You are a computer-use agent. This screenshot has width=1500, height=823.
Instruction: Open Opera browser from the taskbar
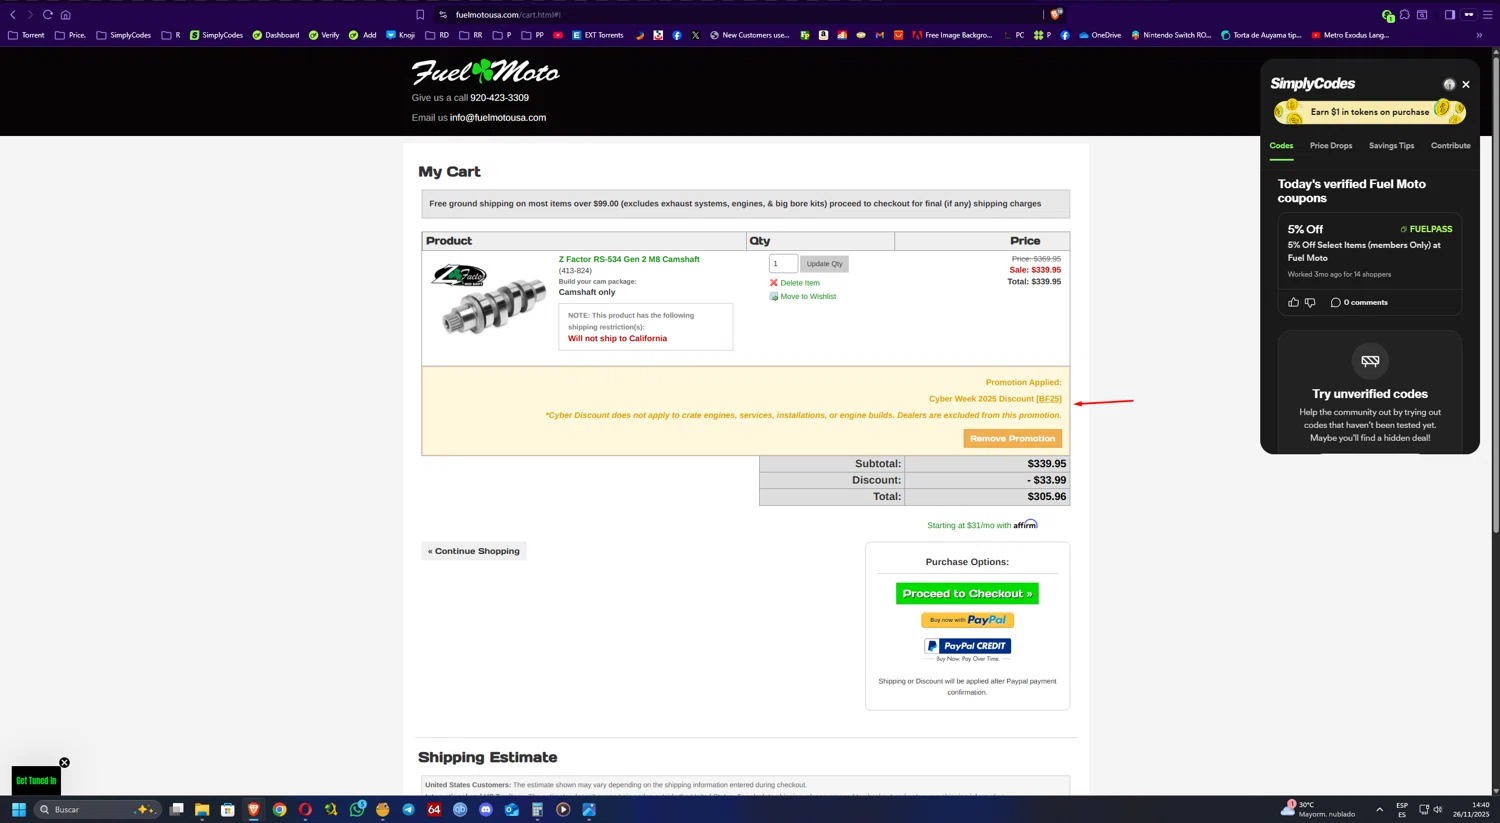coord(305,810)
